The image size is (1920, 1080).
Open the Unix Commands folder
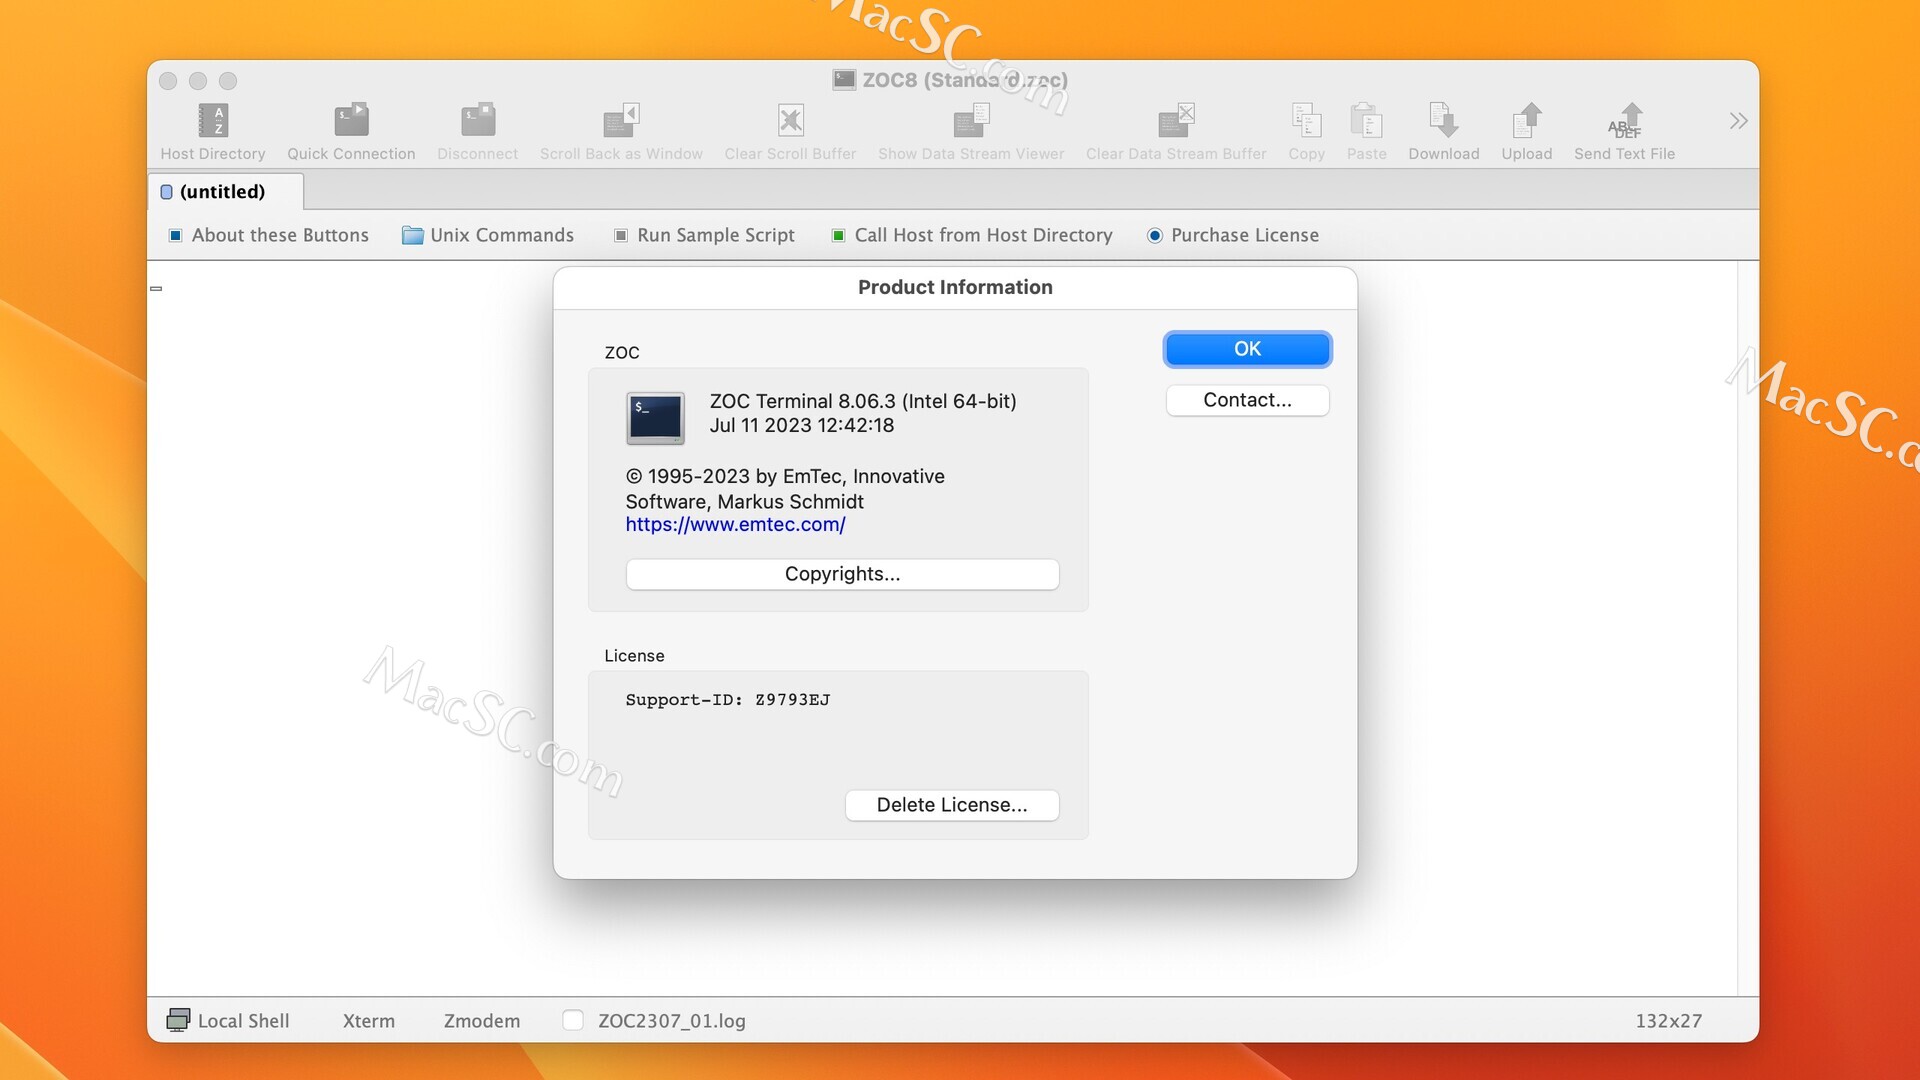click(x=488, y=235)
